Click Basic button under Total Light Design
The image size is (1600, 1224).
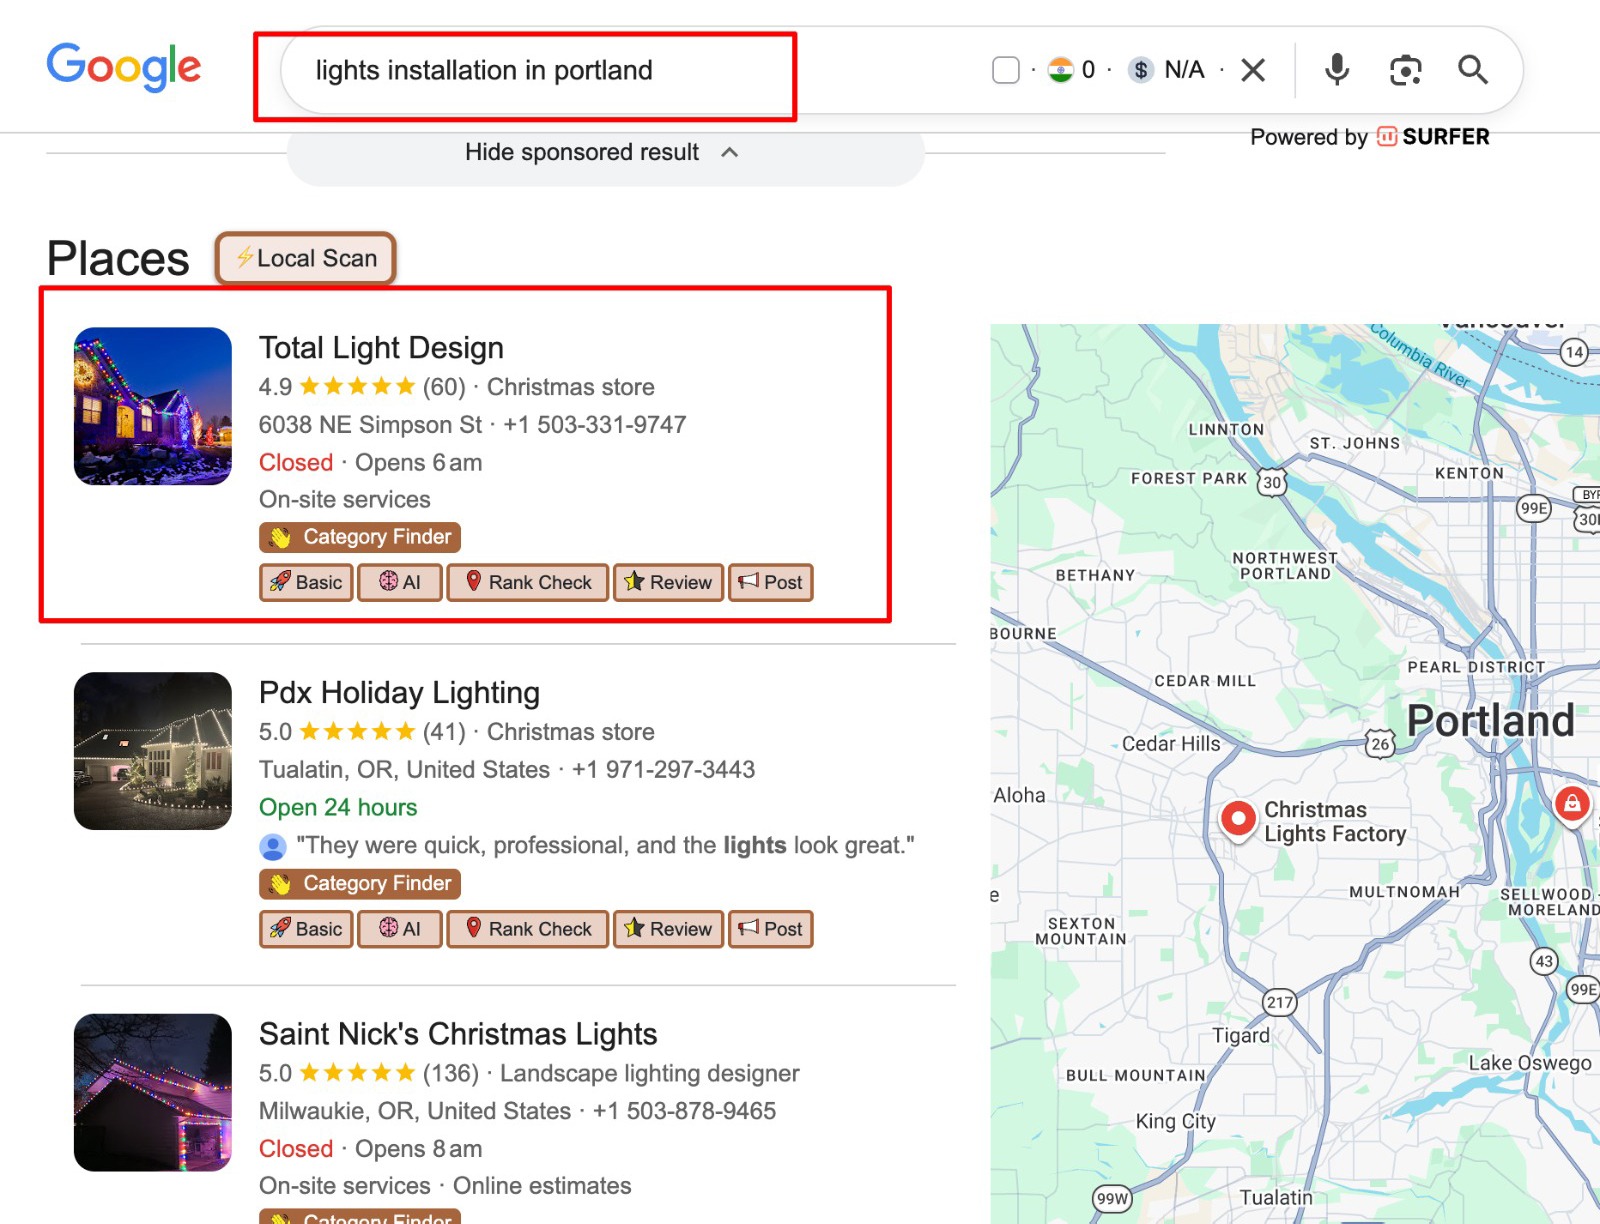point(306,582)
